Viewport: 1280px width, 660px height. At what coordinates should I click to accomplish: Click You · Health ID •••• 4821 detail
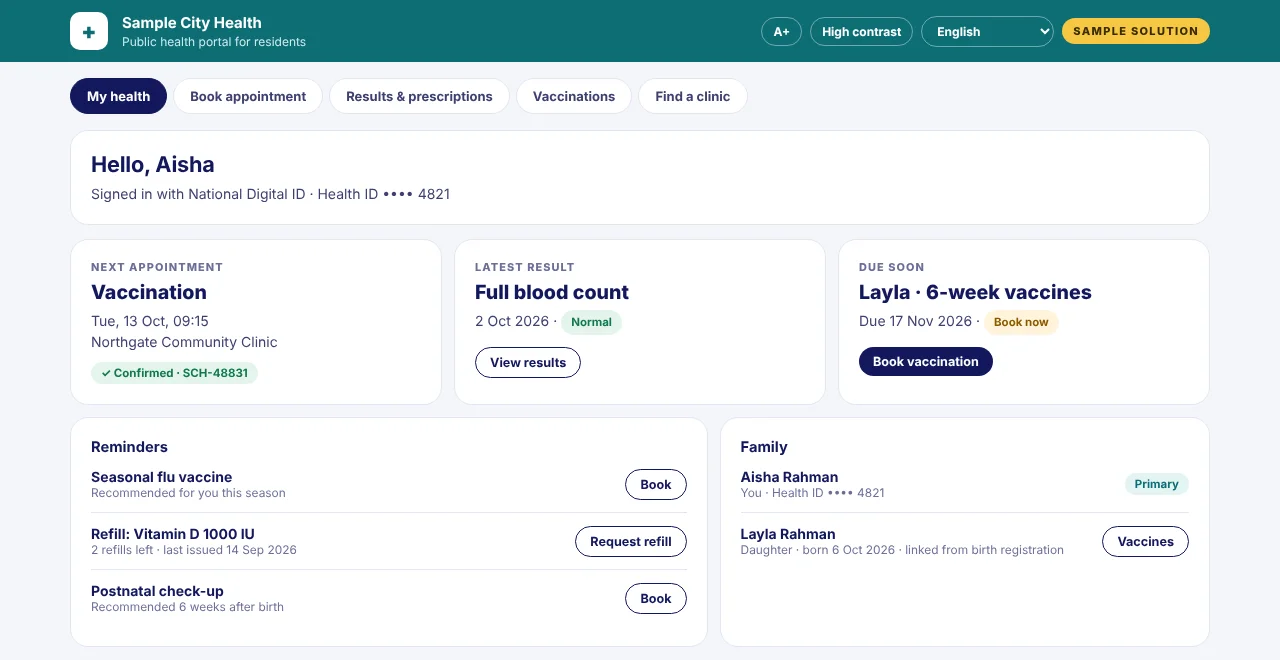coord(813,493)
